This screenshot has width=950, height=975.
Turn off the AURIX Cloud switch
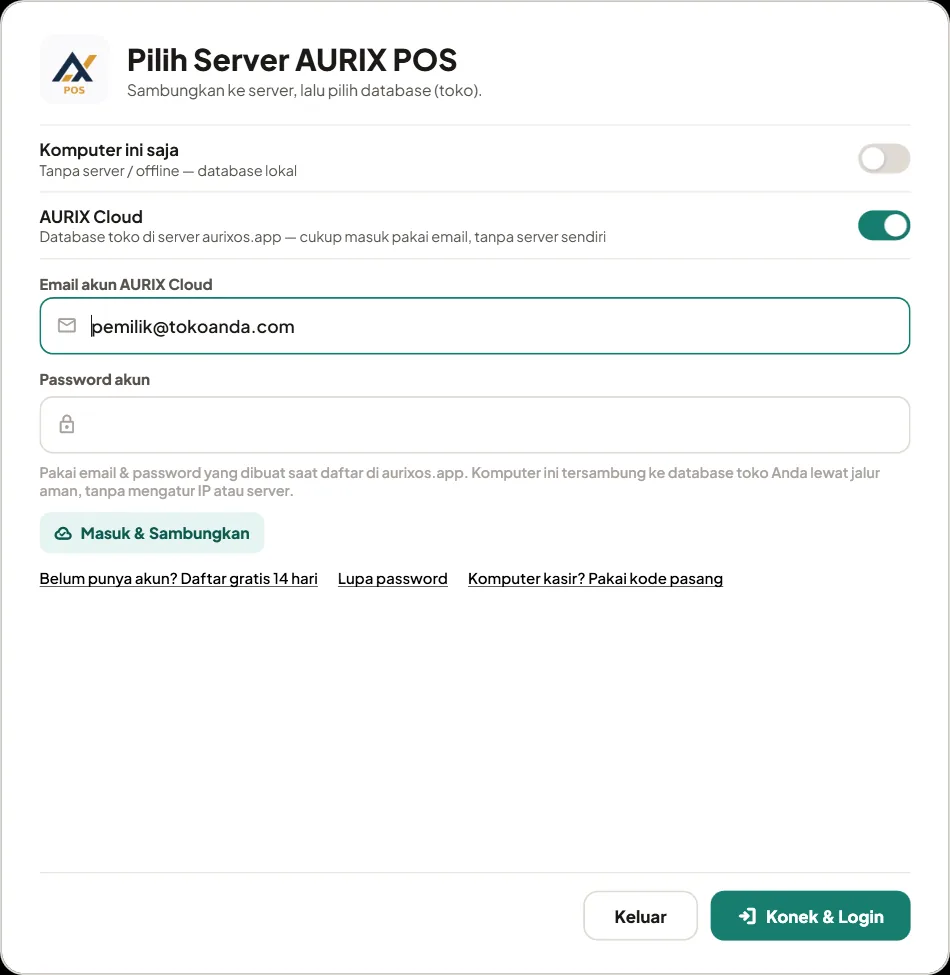(x=883, y=225)
